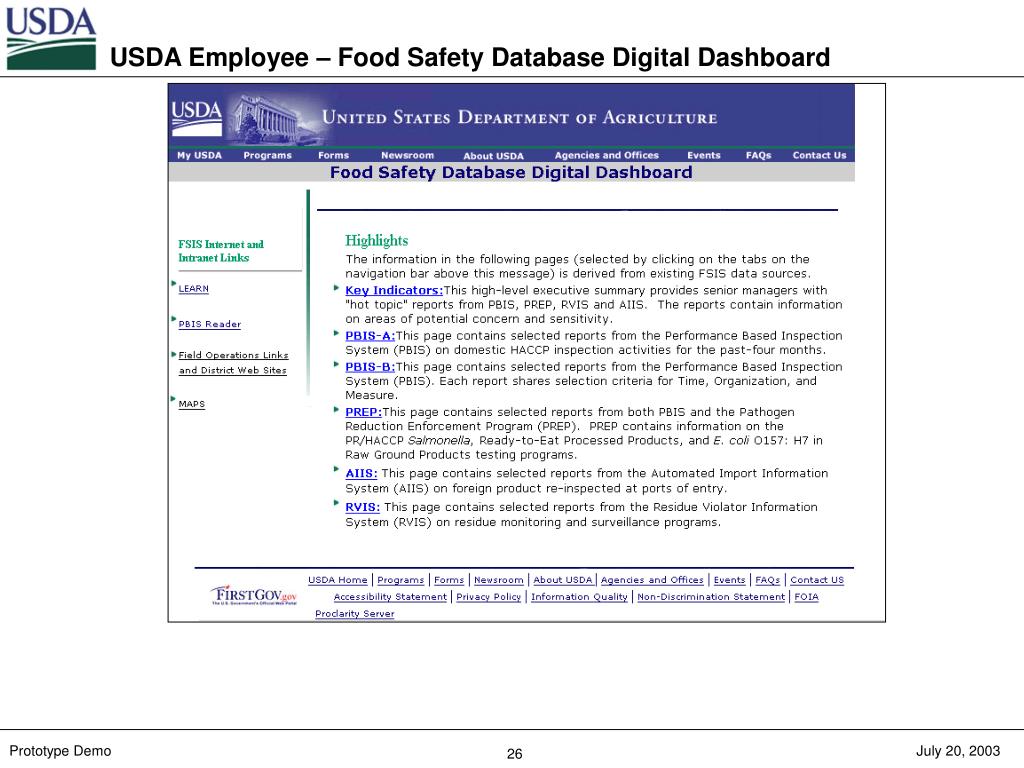Click the Newsroom footer link
The height and width of the screenshot is (768, 1024).
tap(498, 580)
